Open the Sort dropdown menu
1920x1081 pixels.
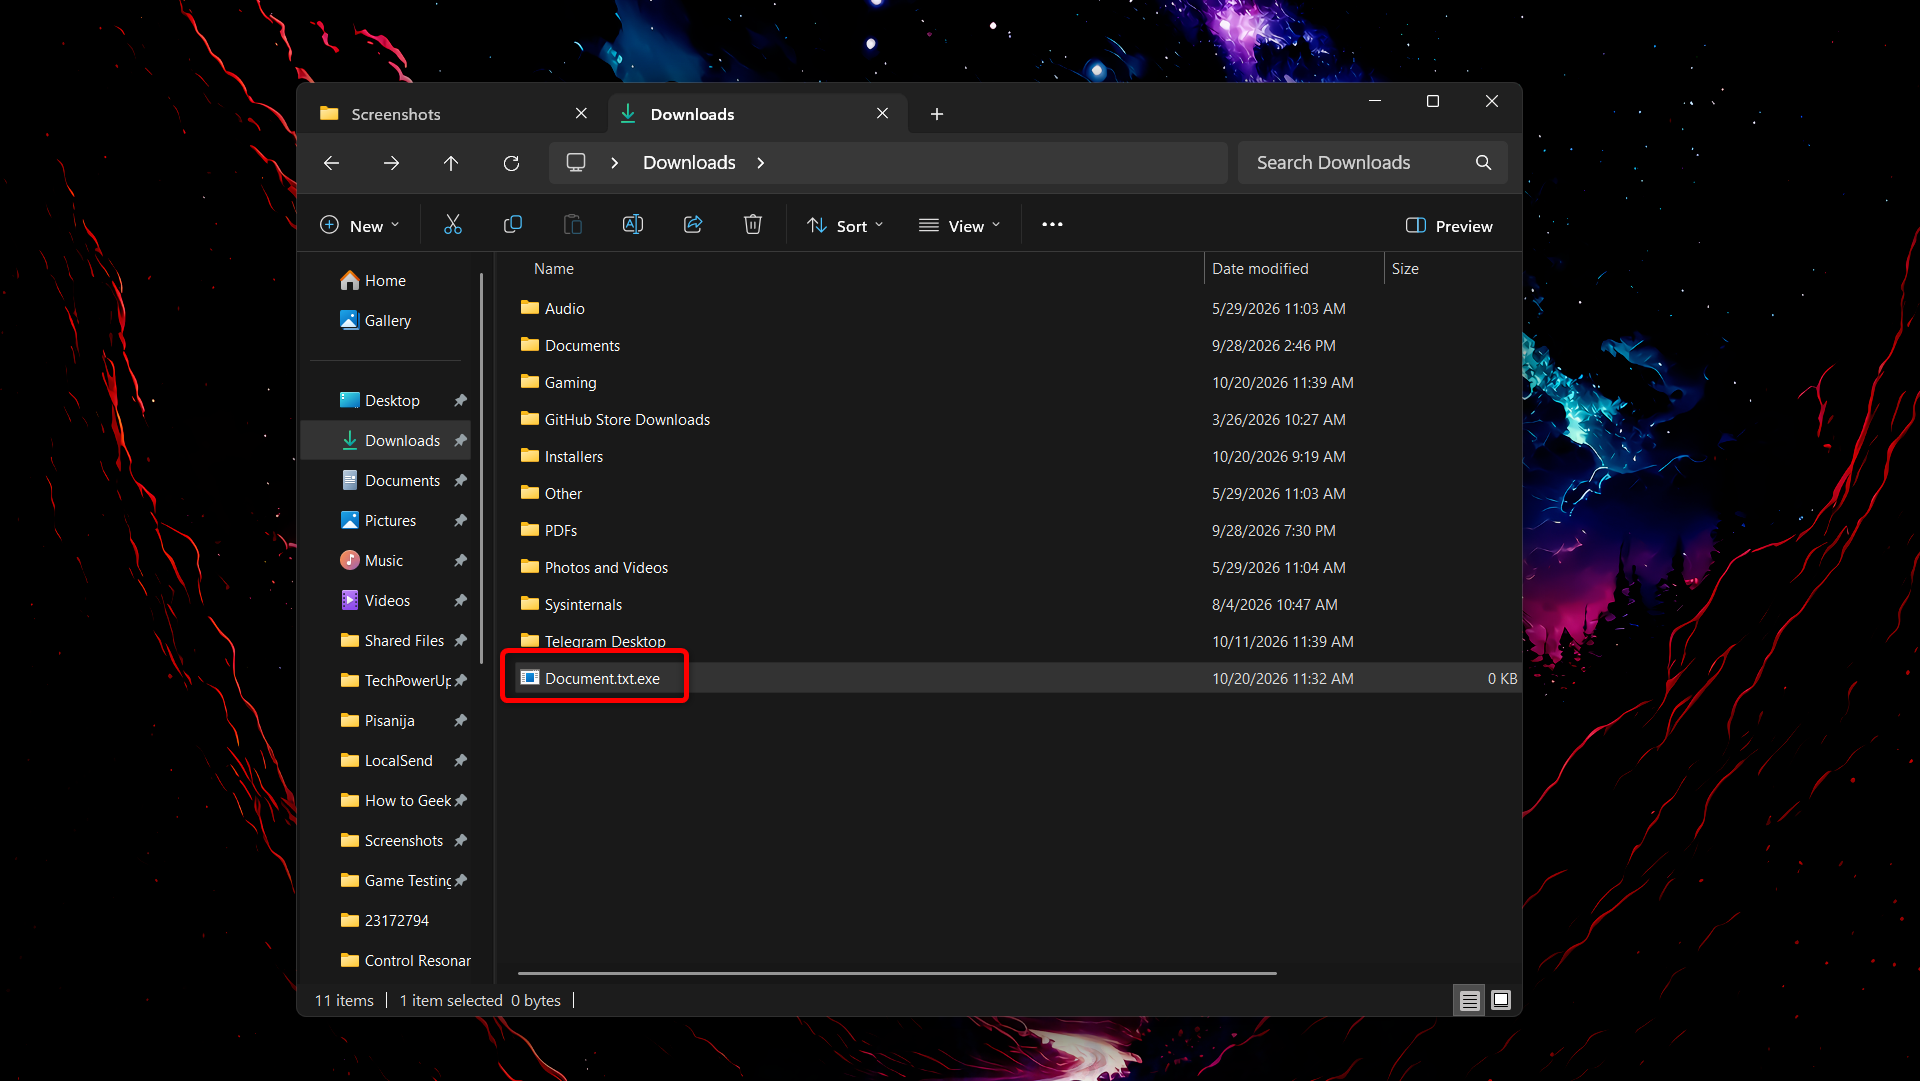pyautogui.click(x=846, y=226)
